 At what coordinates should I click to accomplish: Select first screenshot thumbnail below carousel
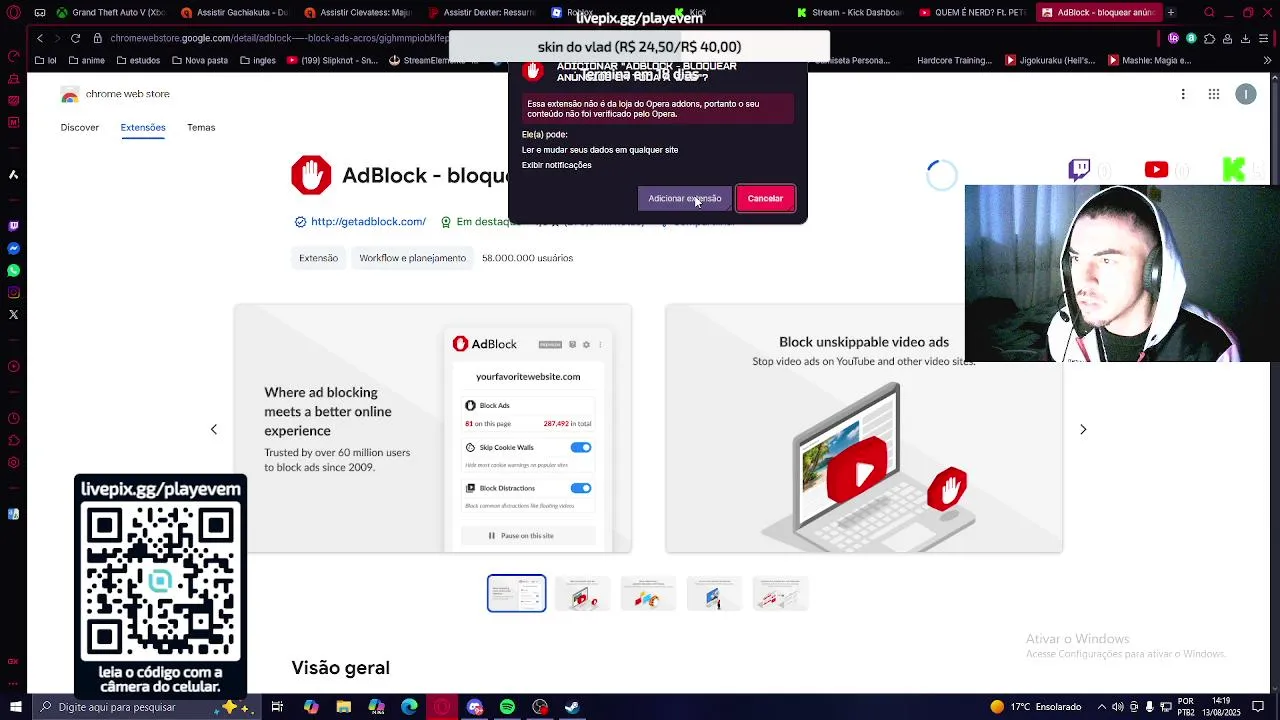[516, 593]
